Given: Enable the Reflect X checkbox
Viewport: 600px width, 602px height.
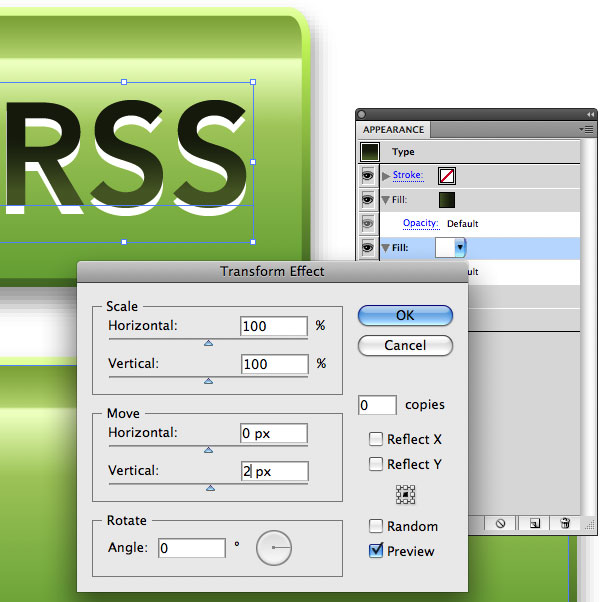Looking at the screenshot, I should 375,439.
